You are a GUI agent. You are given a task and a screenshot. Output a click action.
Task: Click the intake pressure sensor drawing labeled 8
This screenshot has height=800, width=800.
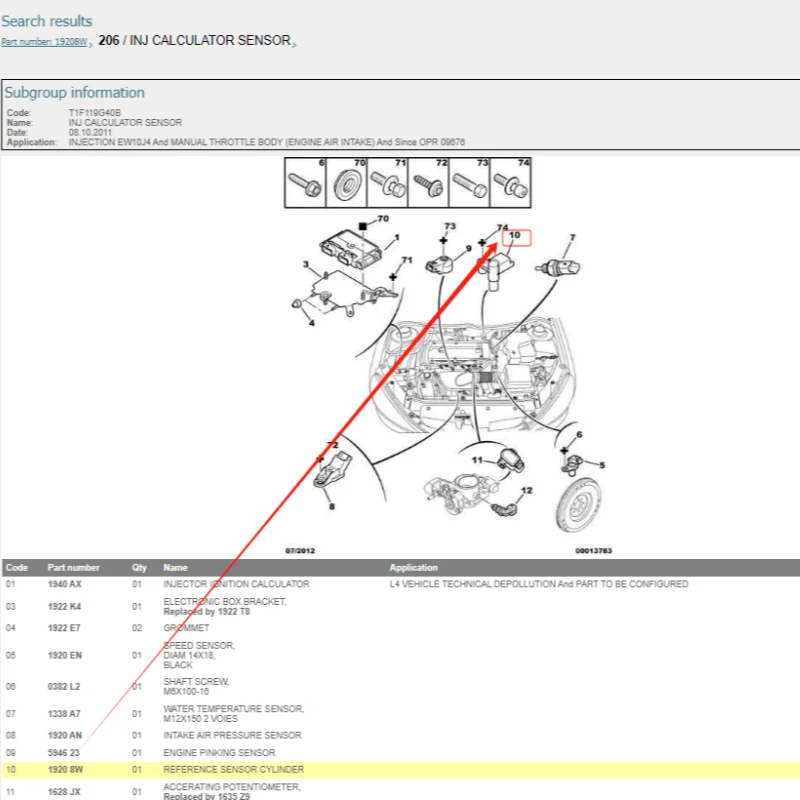(333, 470)
